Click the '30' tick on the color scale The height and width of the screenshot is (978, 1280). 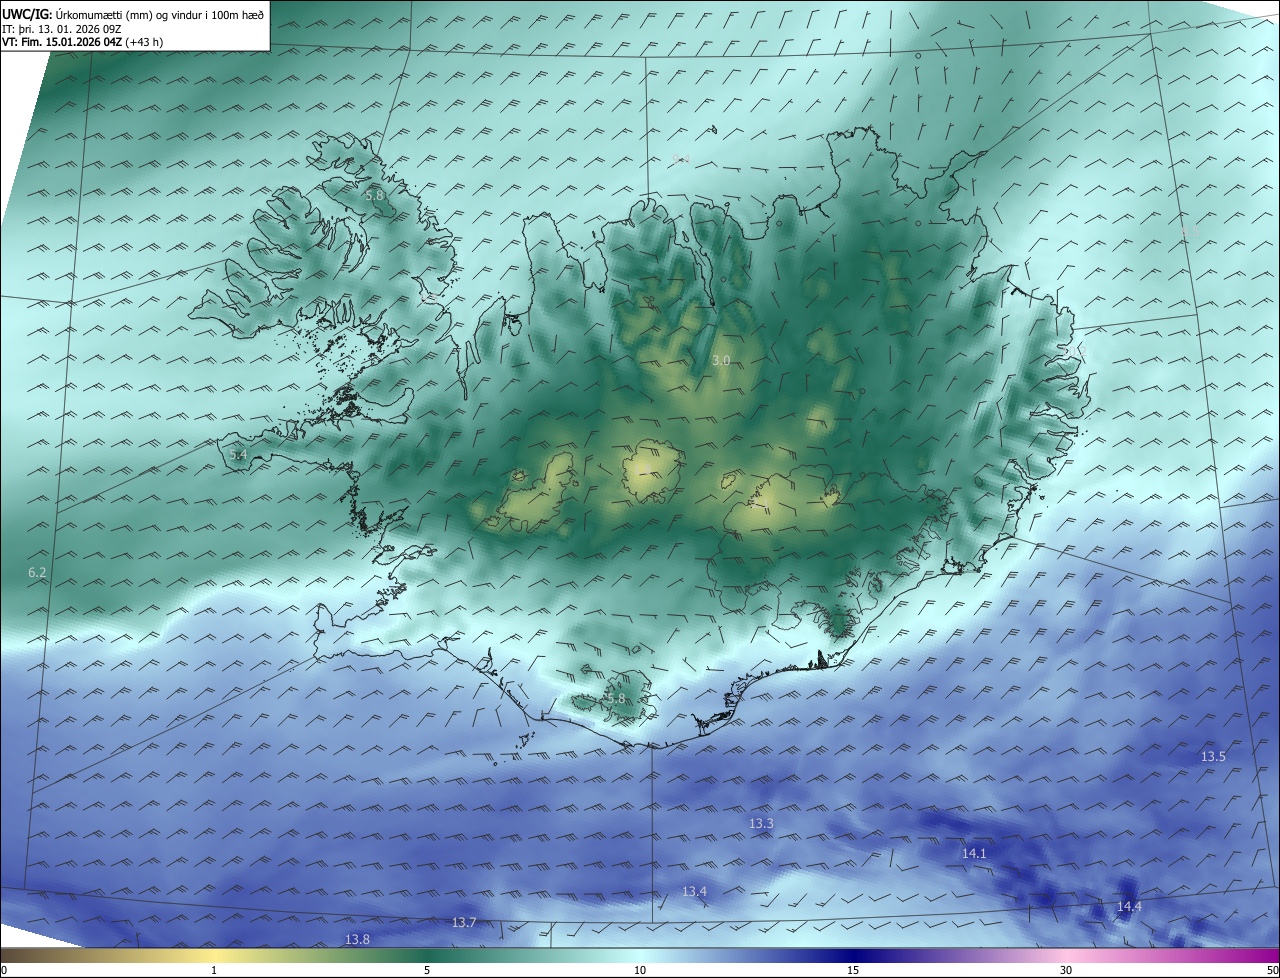point(1066,970)
